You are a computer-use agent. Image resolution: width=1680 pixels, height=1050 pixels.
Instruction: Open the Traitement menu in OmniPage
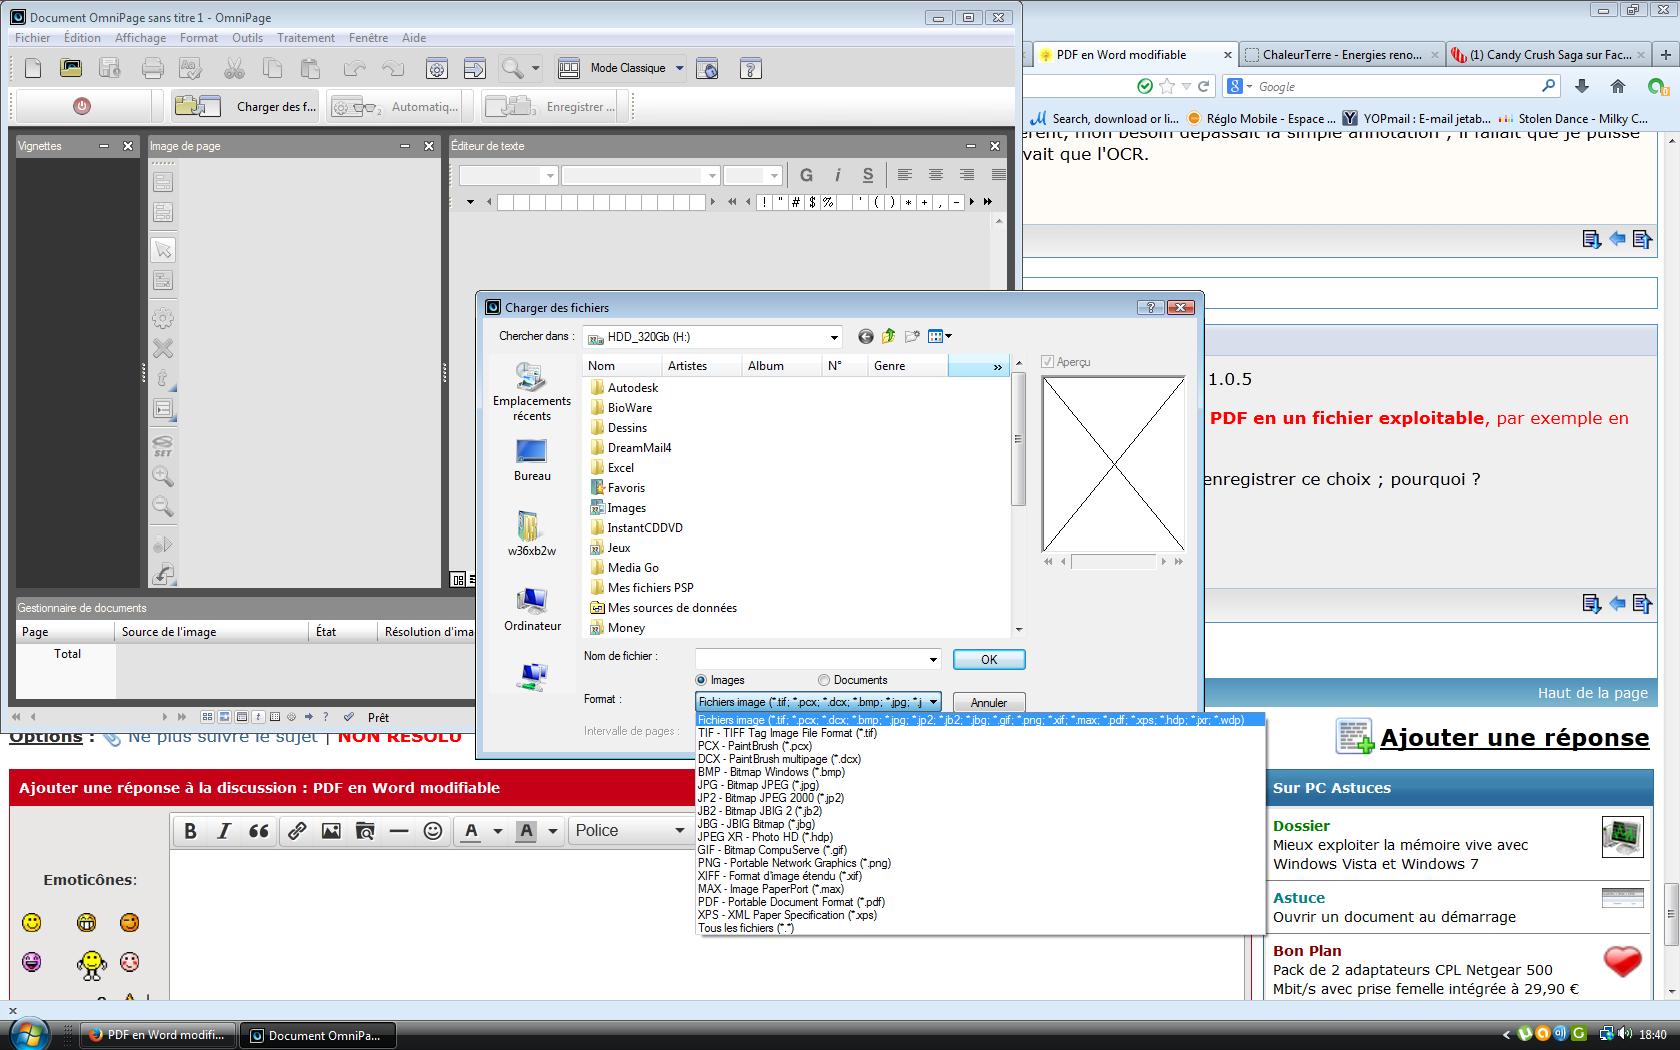306,38
